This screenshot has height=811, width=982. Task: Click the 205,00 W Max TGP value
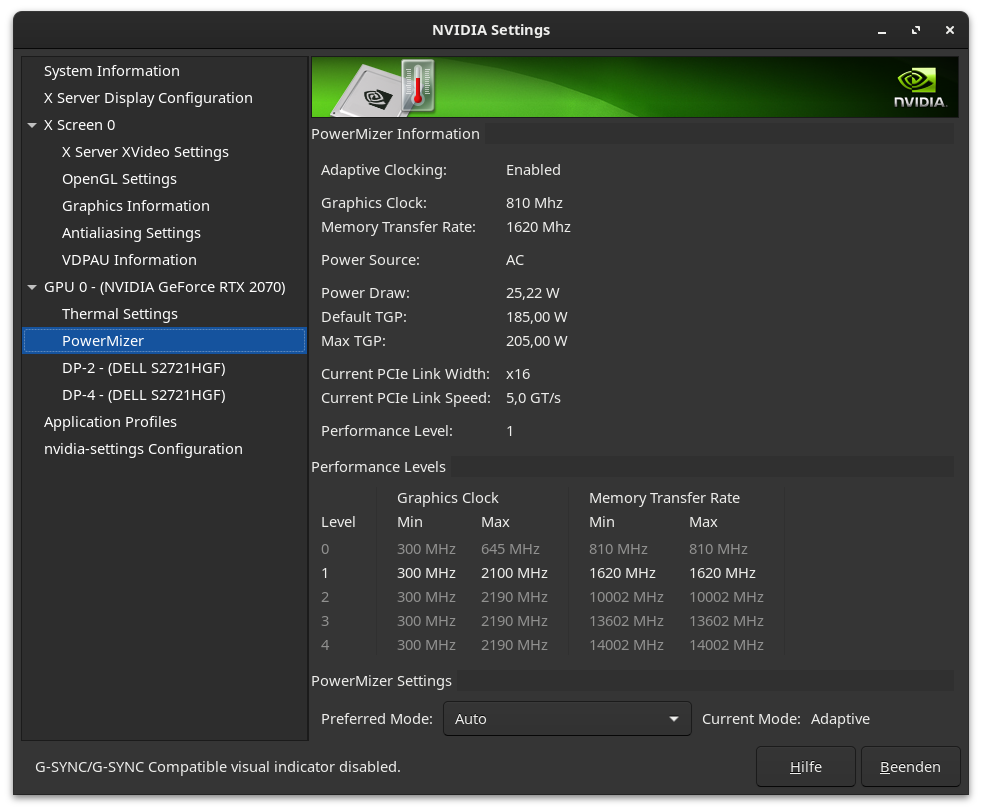(537, 341)
